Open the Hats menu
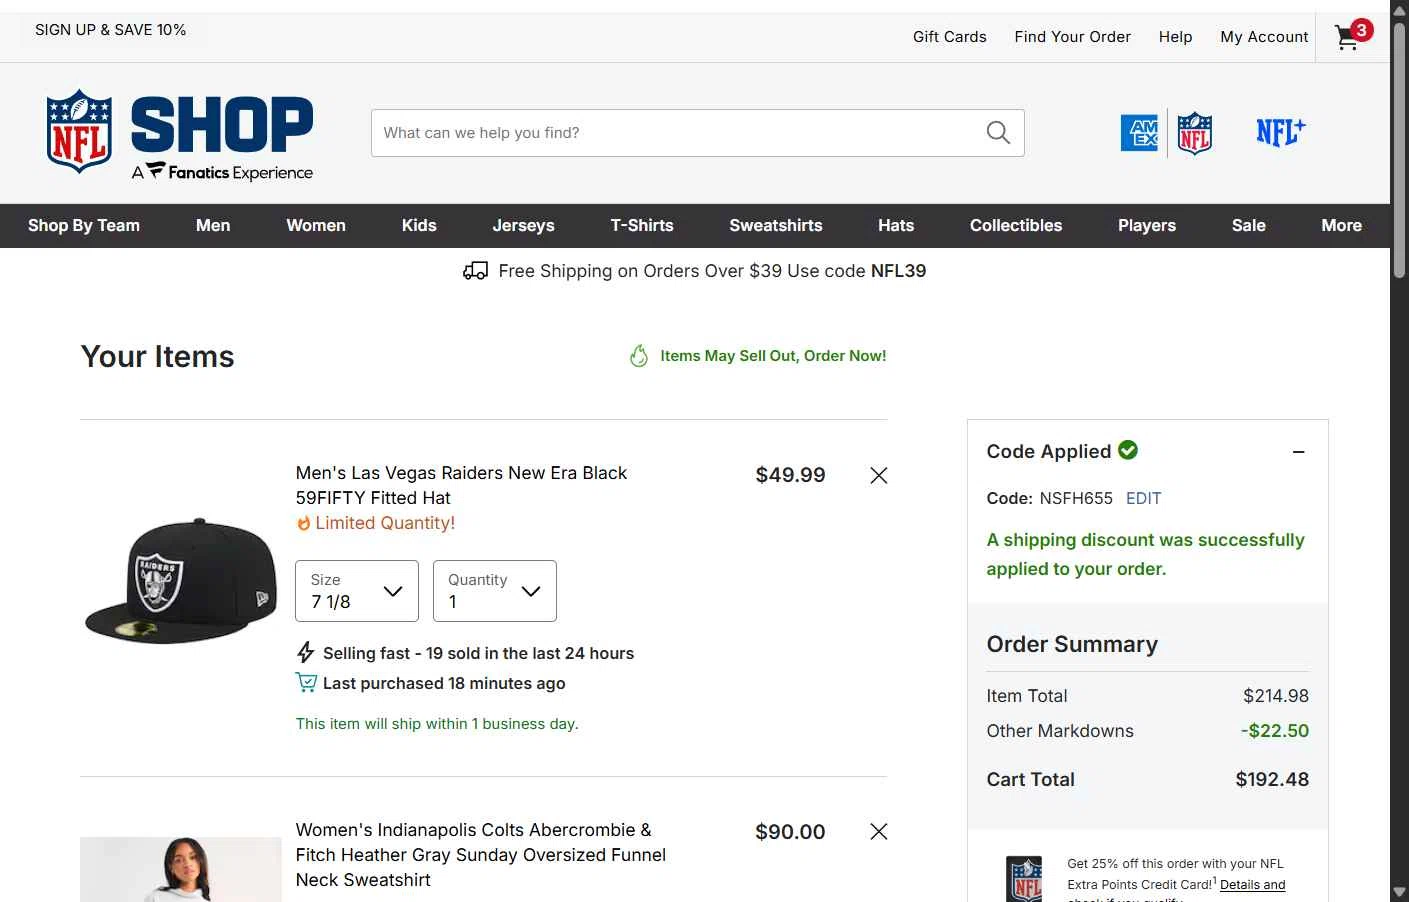 896,226
